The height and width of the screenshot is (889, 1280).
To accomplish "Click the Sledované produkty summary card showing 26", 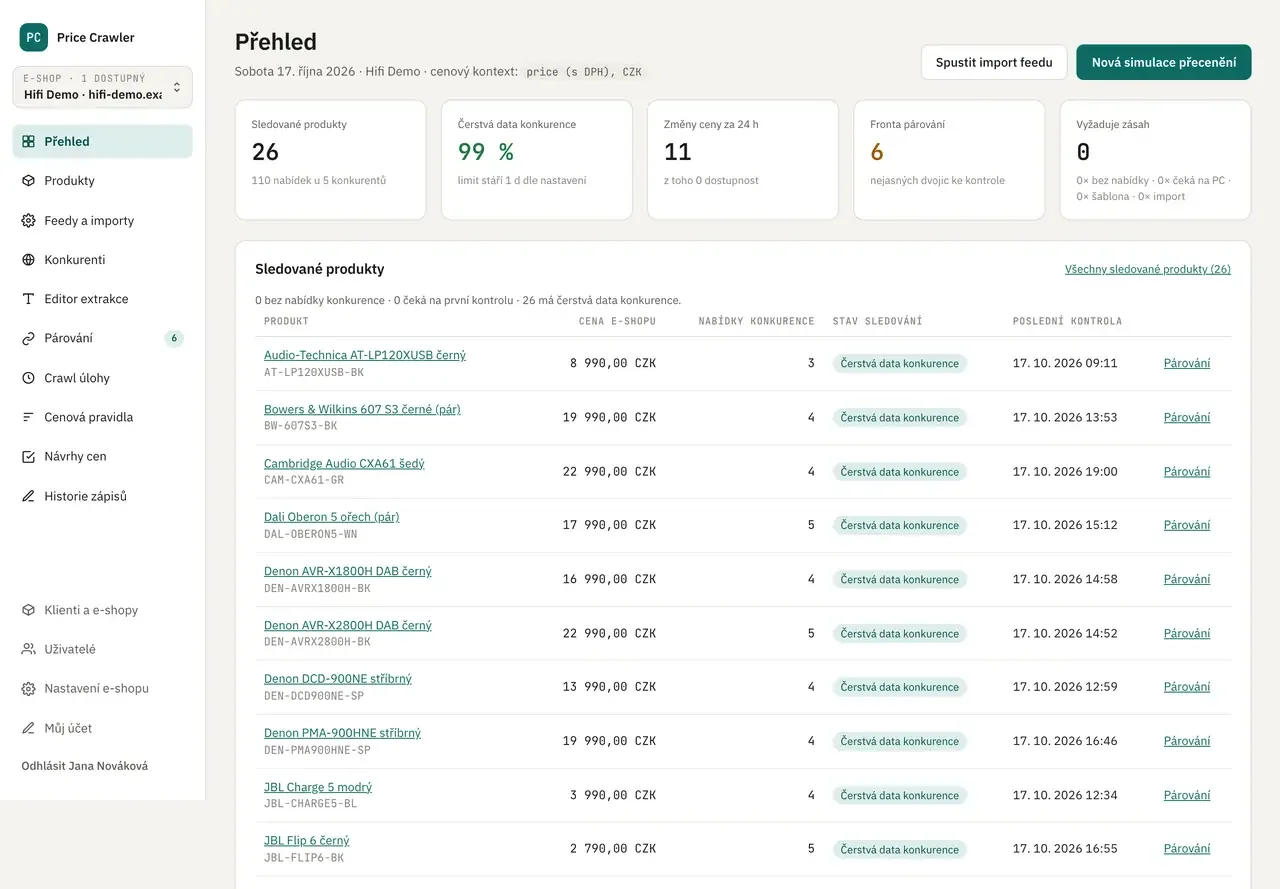I will coord(331,160).
